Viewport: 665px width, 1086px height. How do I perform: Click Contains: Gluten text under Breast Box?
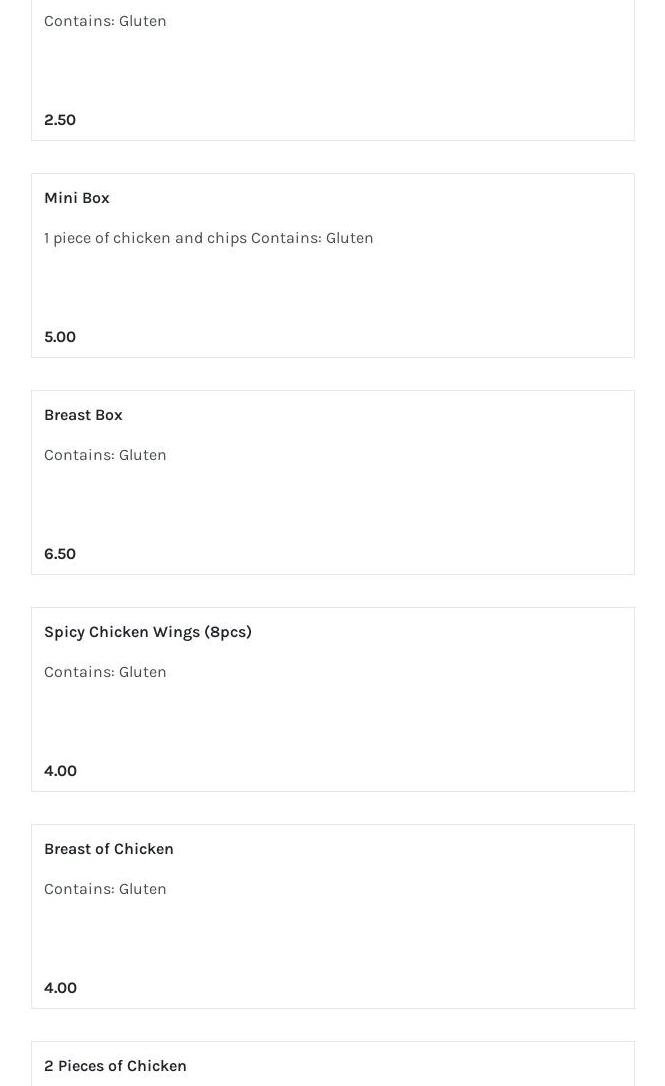click(x=105, y=455)
